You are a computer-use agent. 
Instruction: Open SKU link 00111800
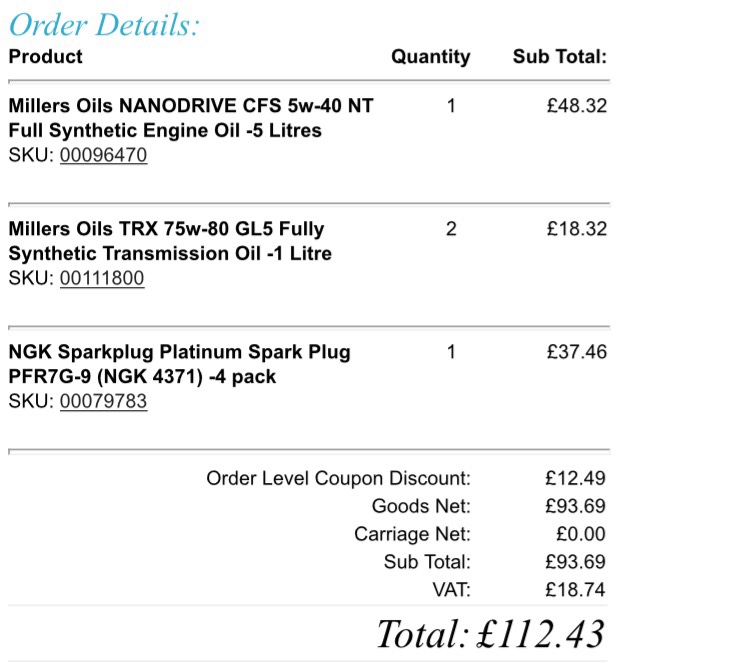tap(102, 278)
